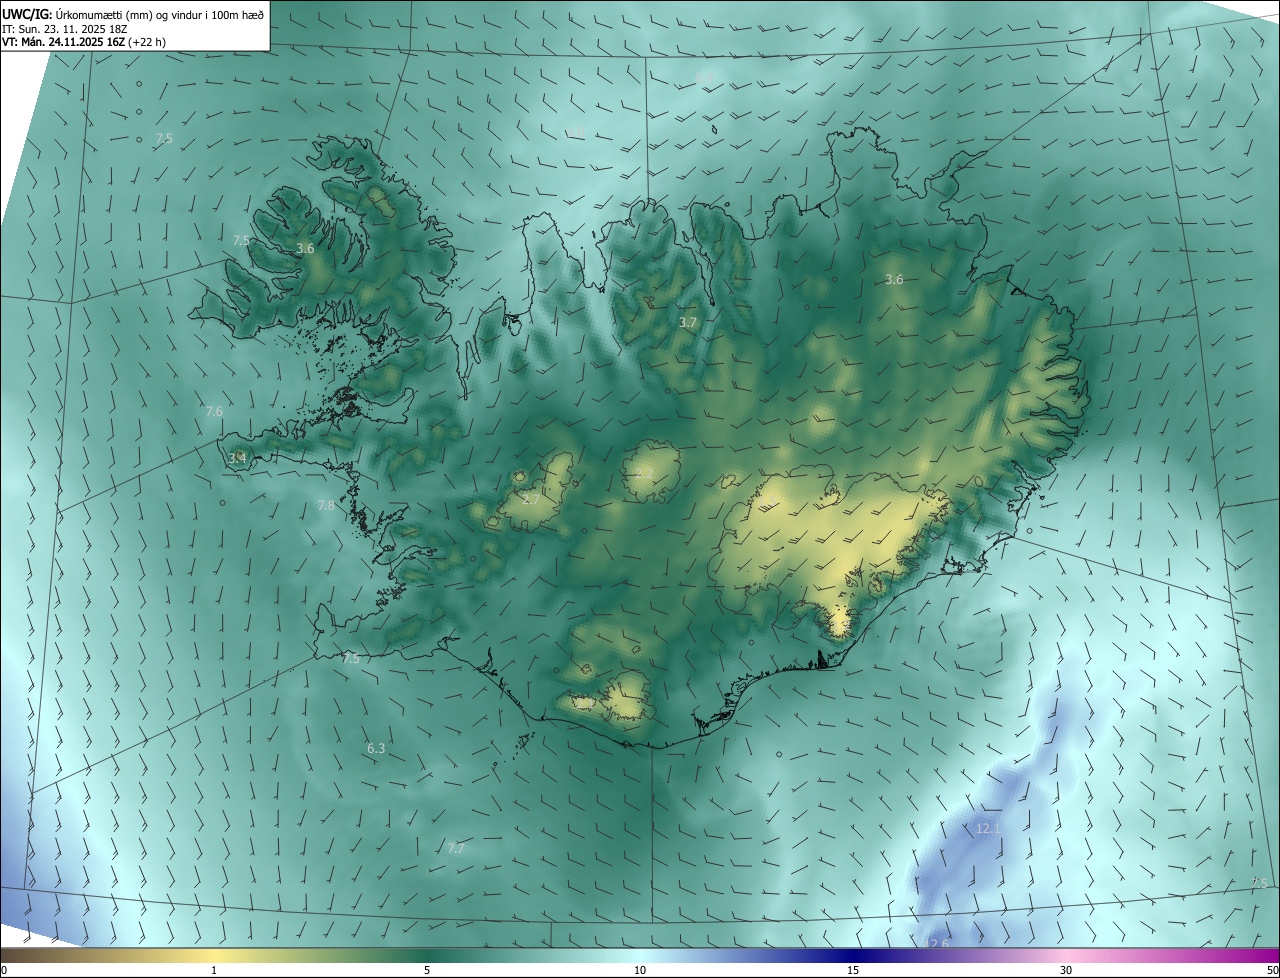Click the "3.4" value on the map
This screenshot has width=1280, height=978.
(237, 458)
